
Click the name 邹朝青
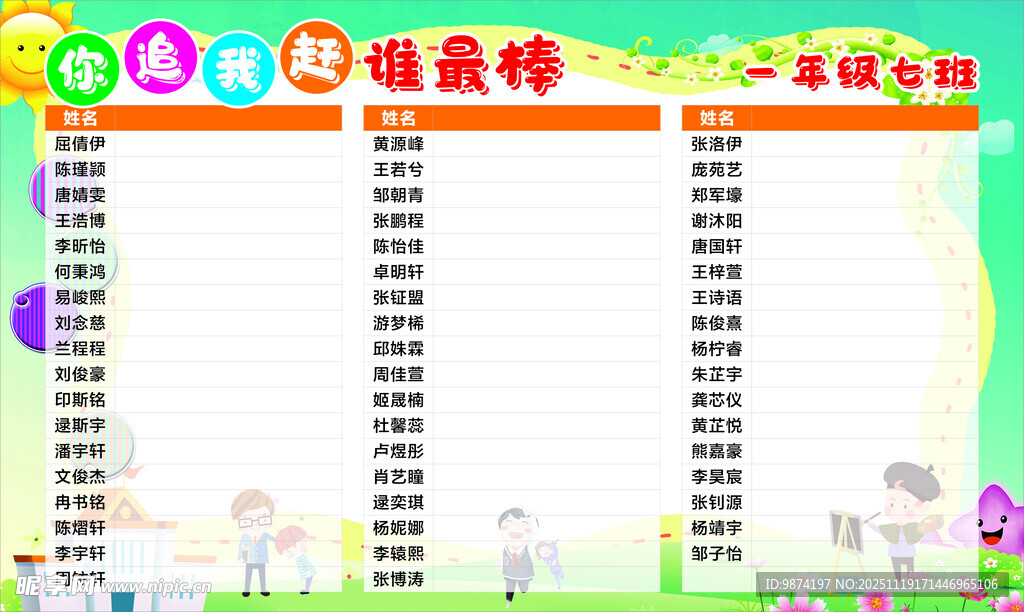[x=398, y=195]
